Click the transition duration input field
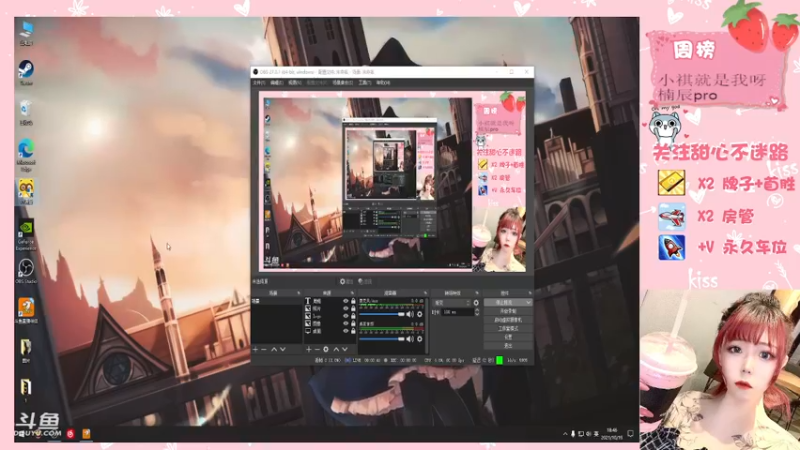The image size is (800, 450). point(458,312)
